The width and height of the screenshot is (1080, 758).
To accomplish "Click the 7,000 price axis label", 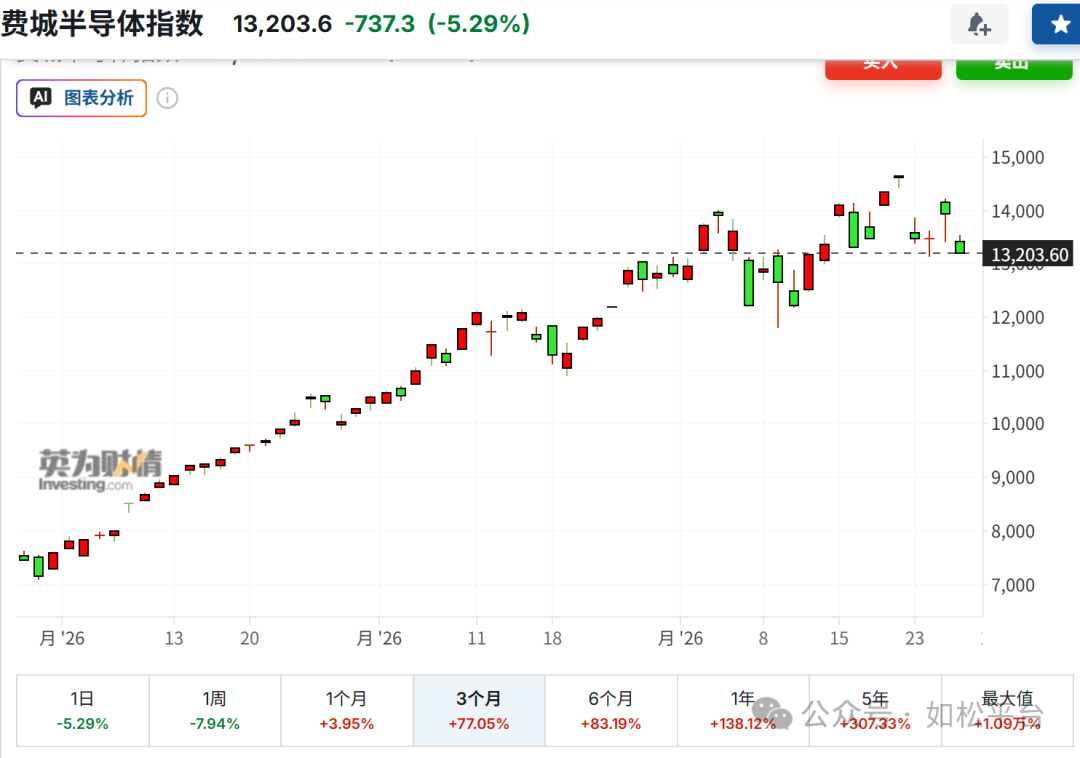I will (1012, 585).
